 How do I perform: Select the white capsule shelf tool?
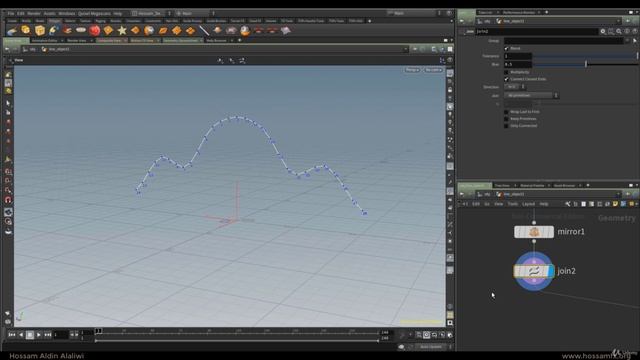point(81,30)
